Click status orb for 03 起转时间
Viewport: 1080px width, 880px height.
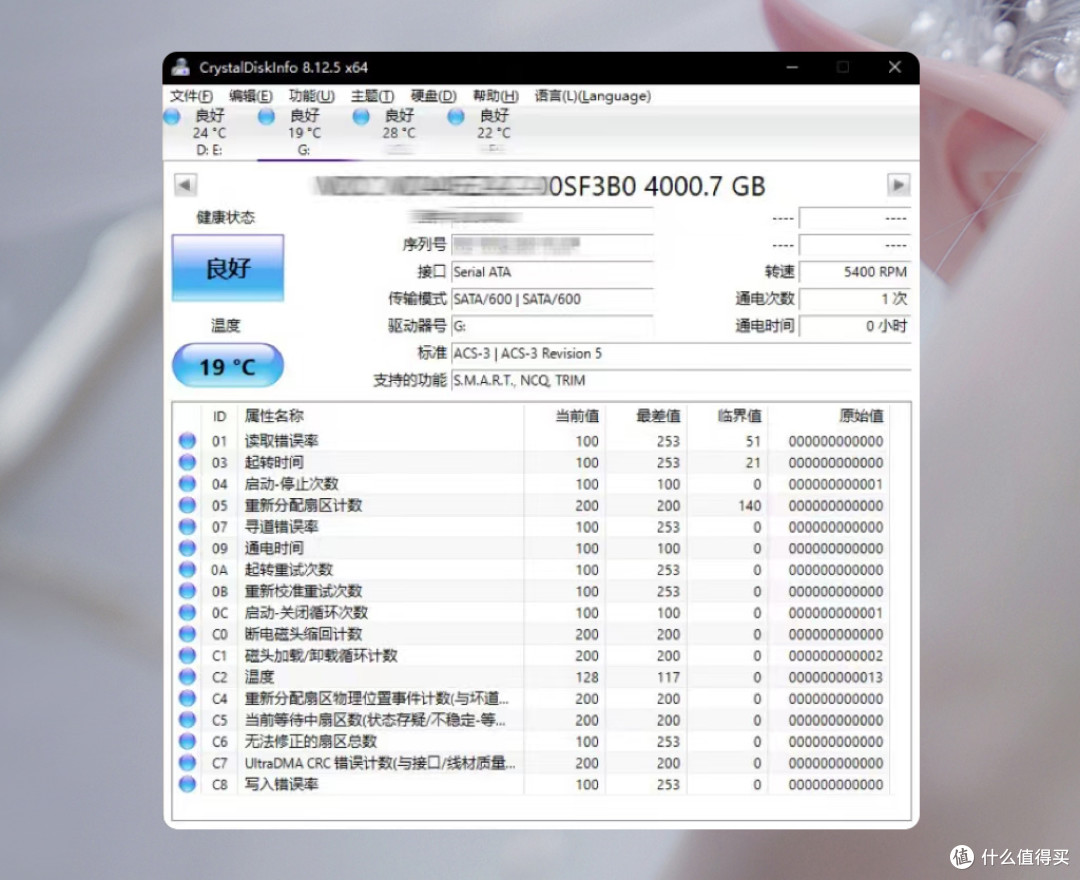click(187, 462)
